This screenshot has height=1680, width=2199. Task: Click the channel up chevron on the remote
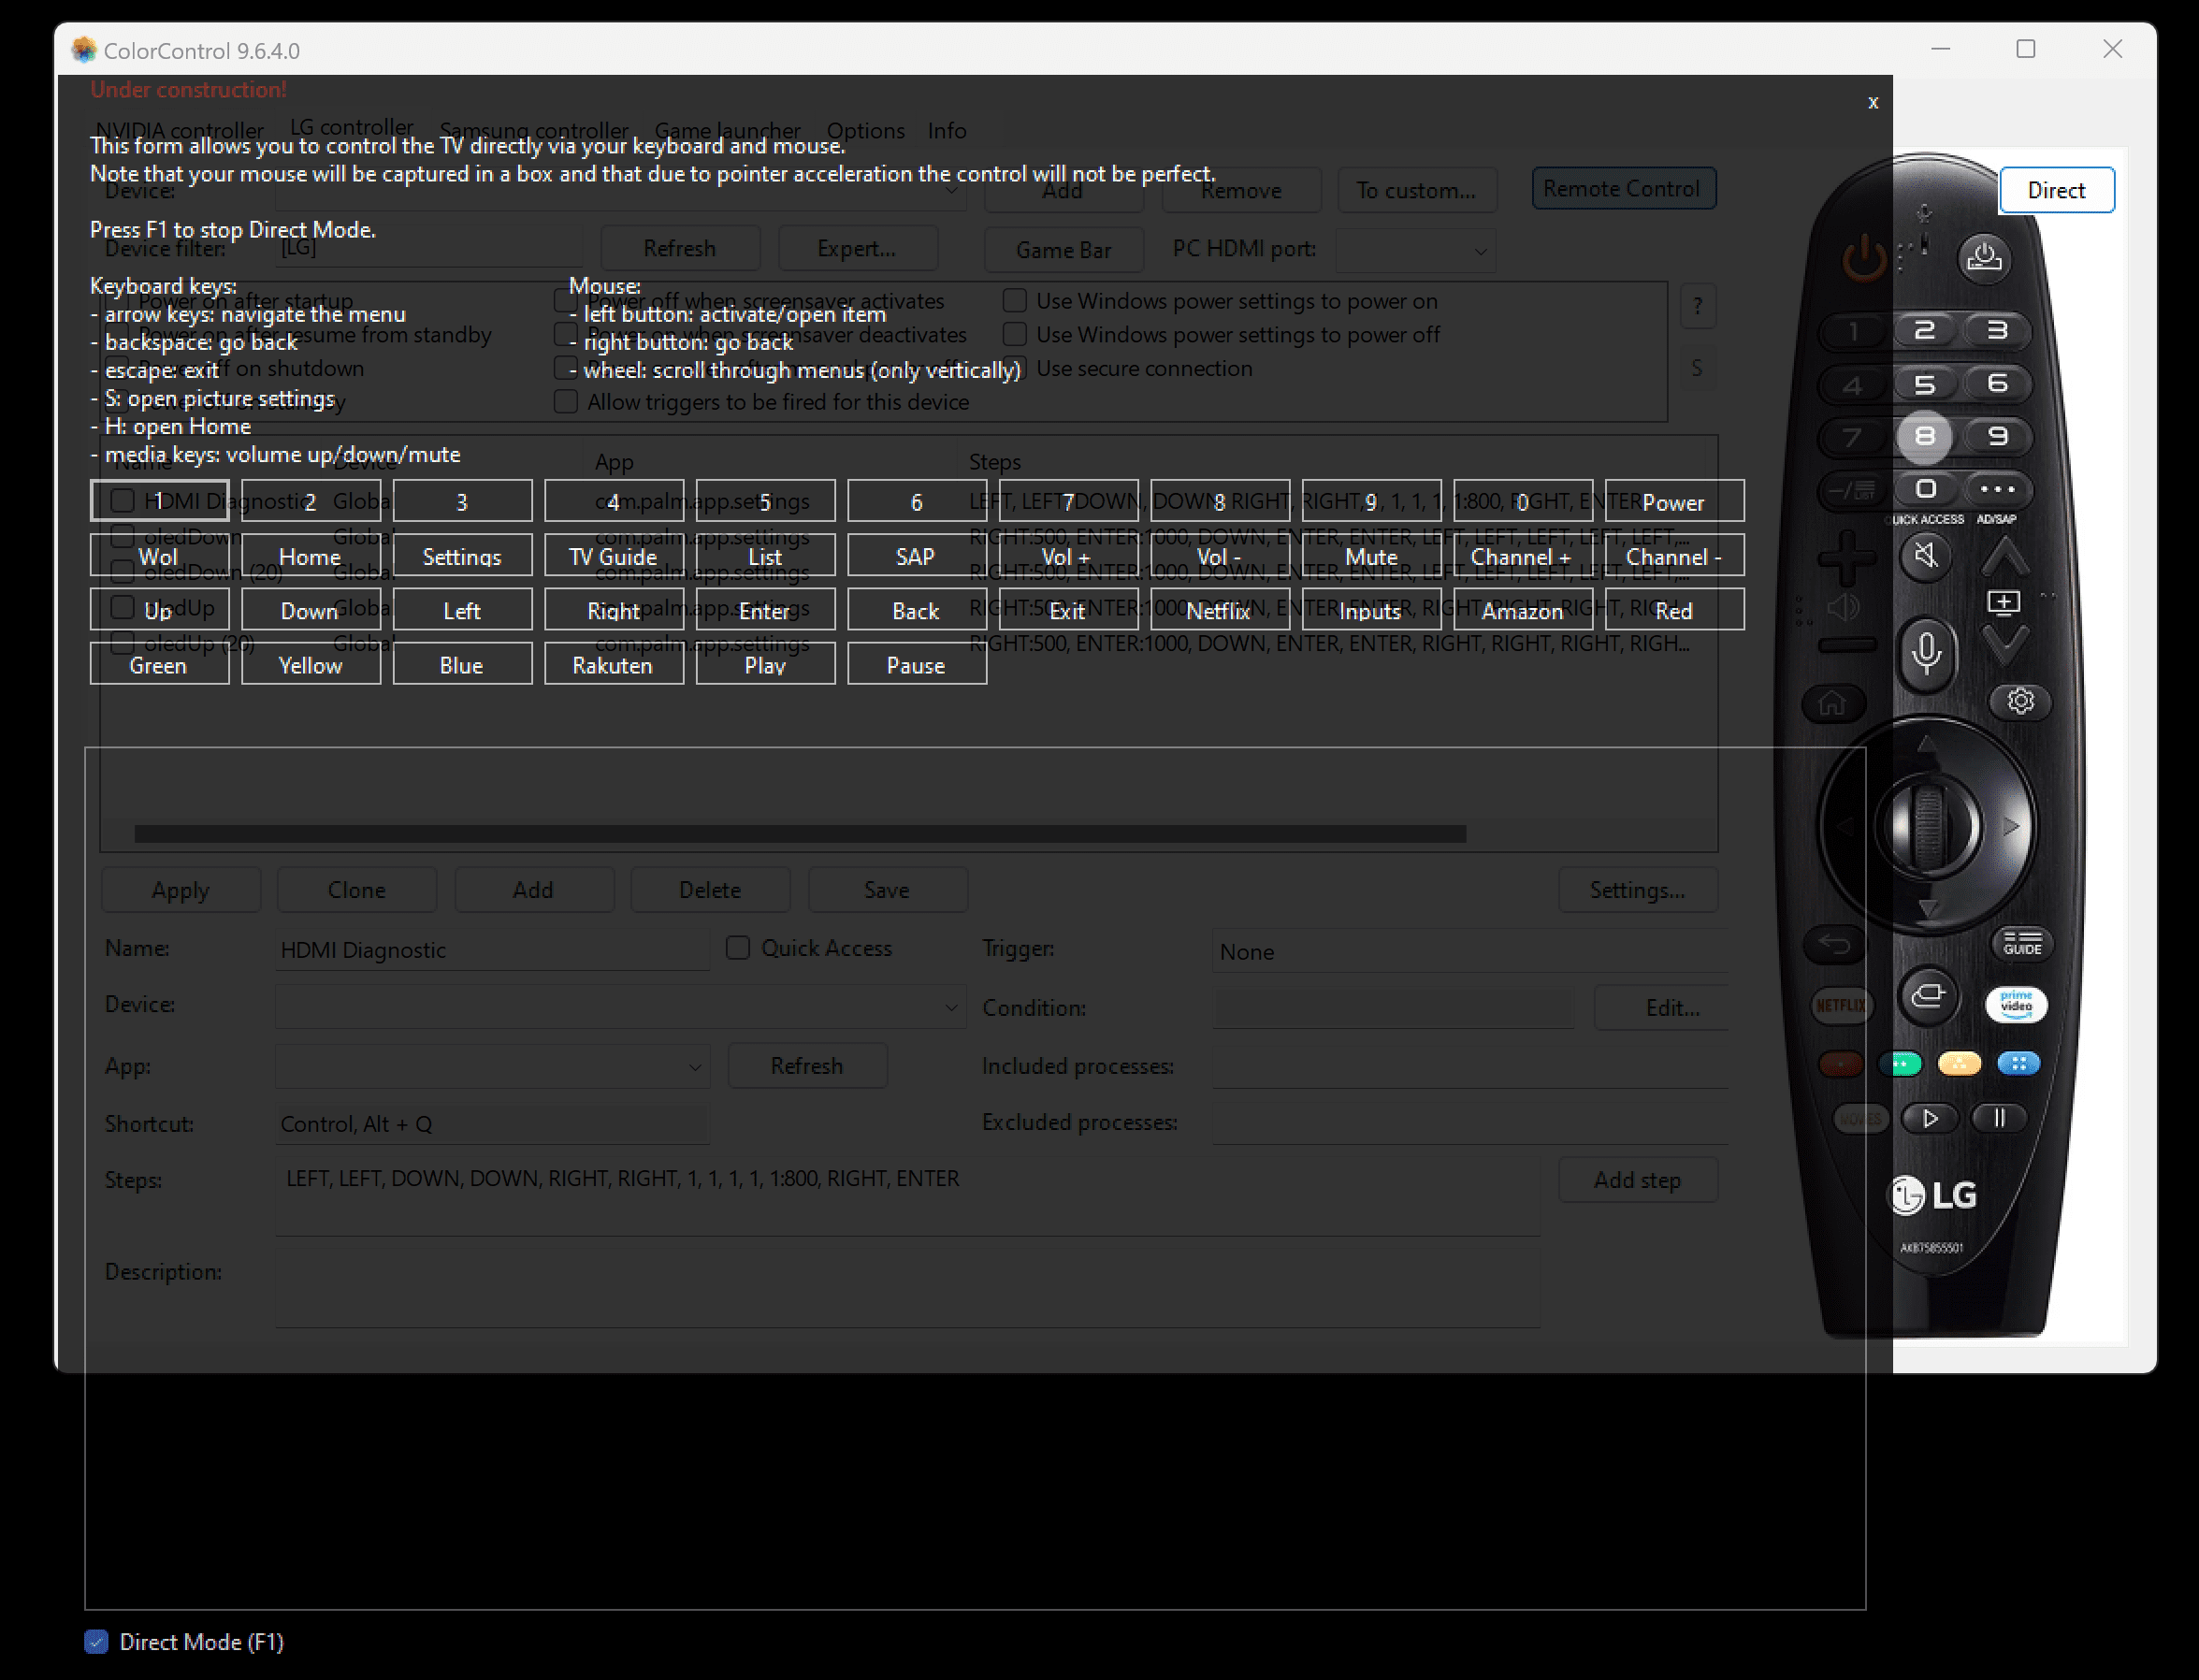tap(2005, 556)
